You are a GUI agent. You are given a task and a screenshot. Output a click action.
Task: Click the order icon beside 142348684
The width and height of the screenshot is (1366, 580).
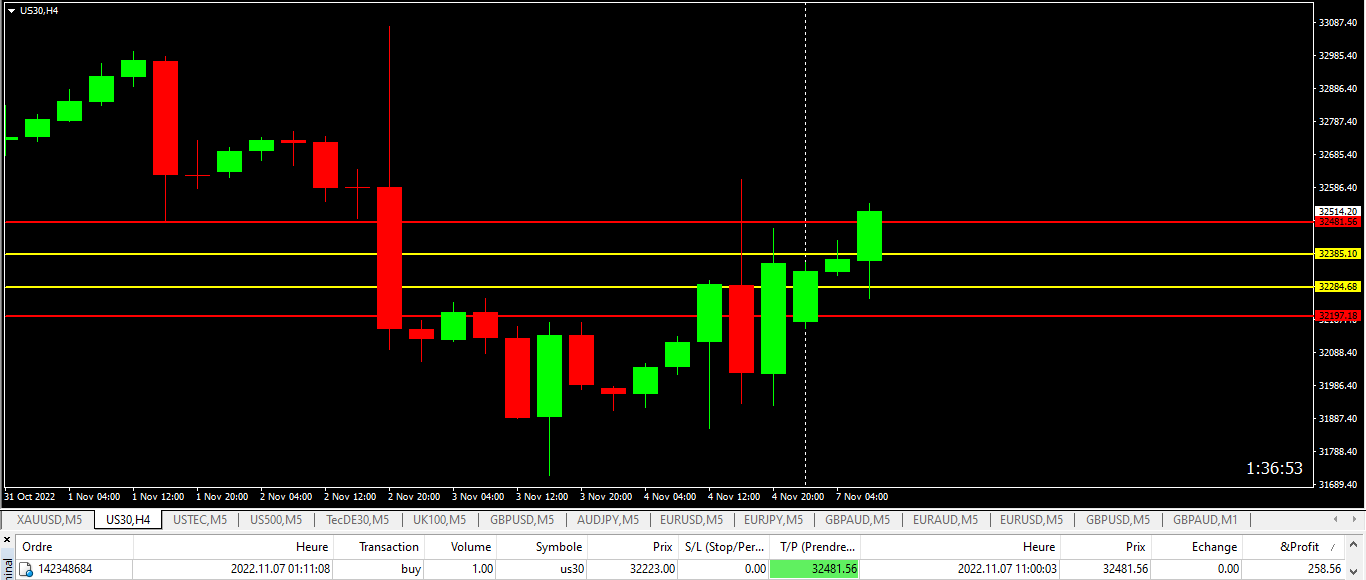coord(27,569)
